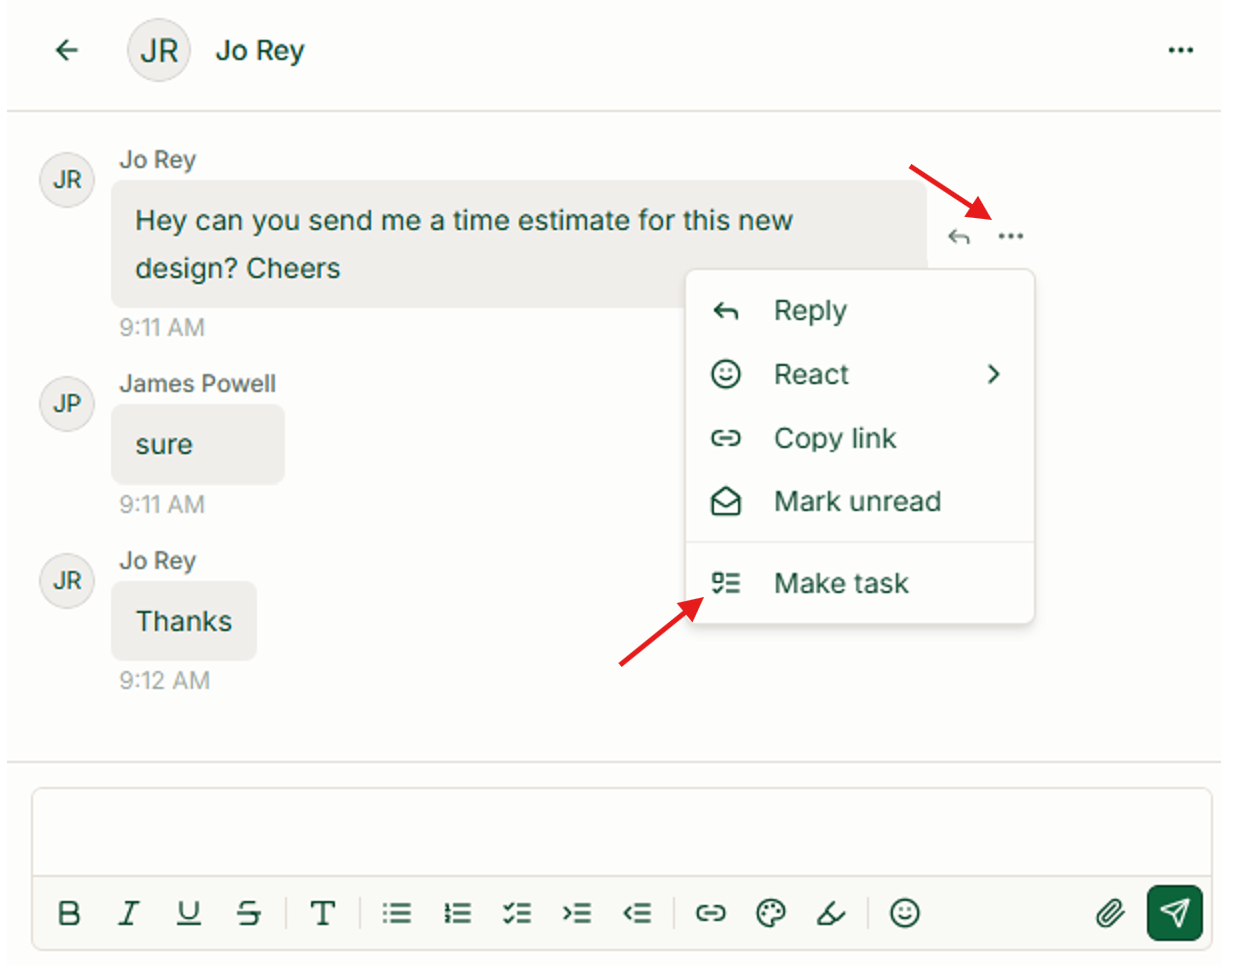Click the Jo Rey header avatar
Viewport: 1237px width, 965px height.
[159, 50]
